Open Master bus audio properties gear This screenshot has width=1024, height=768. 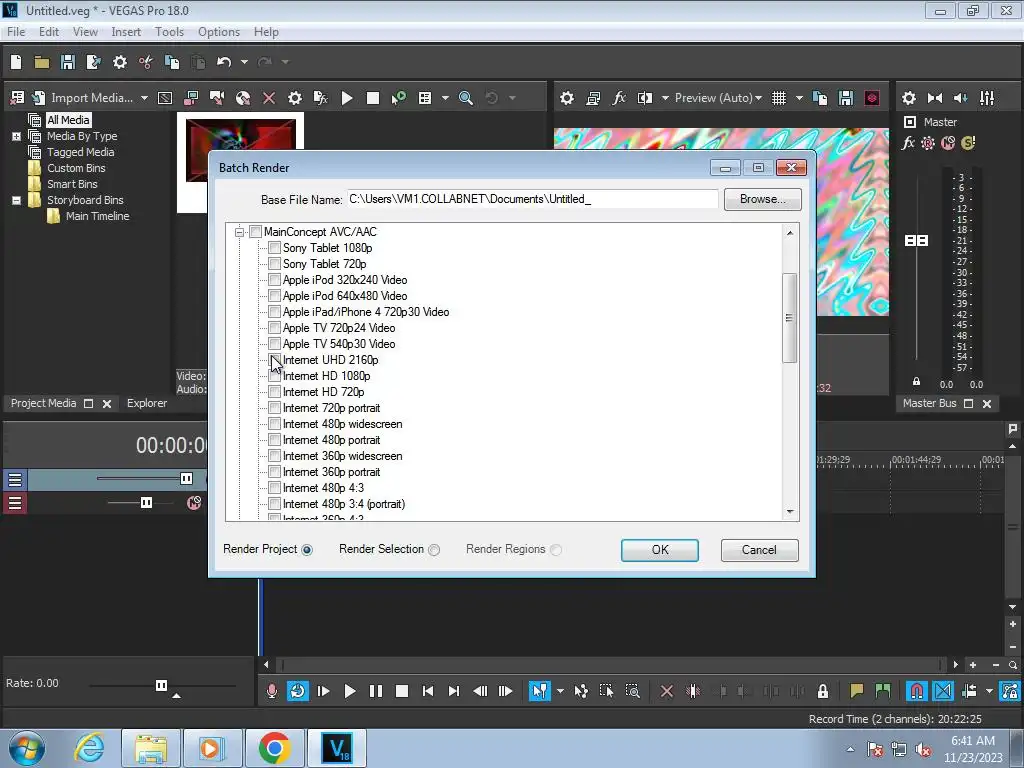click(x=908, y=98)
